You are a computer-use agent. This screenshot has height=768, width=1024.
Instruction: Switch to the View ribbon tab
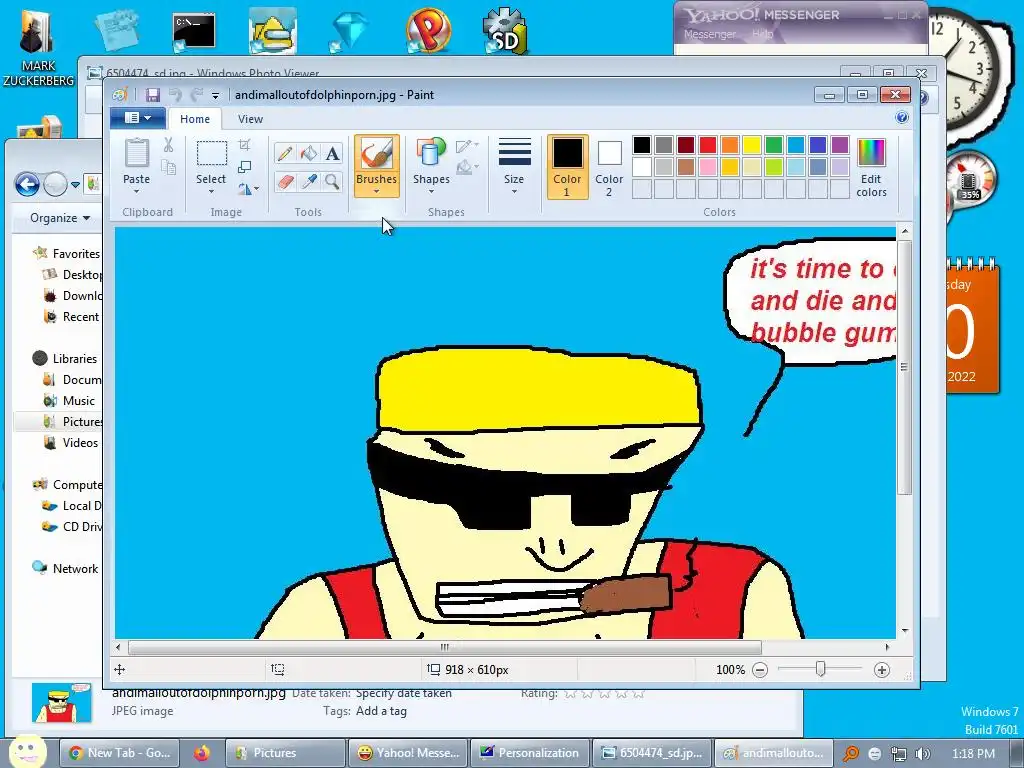tap(250, 119)
